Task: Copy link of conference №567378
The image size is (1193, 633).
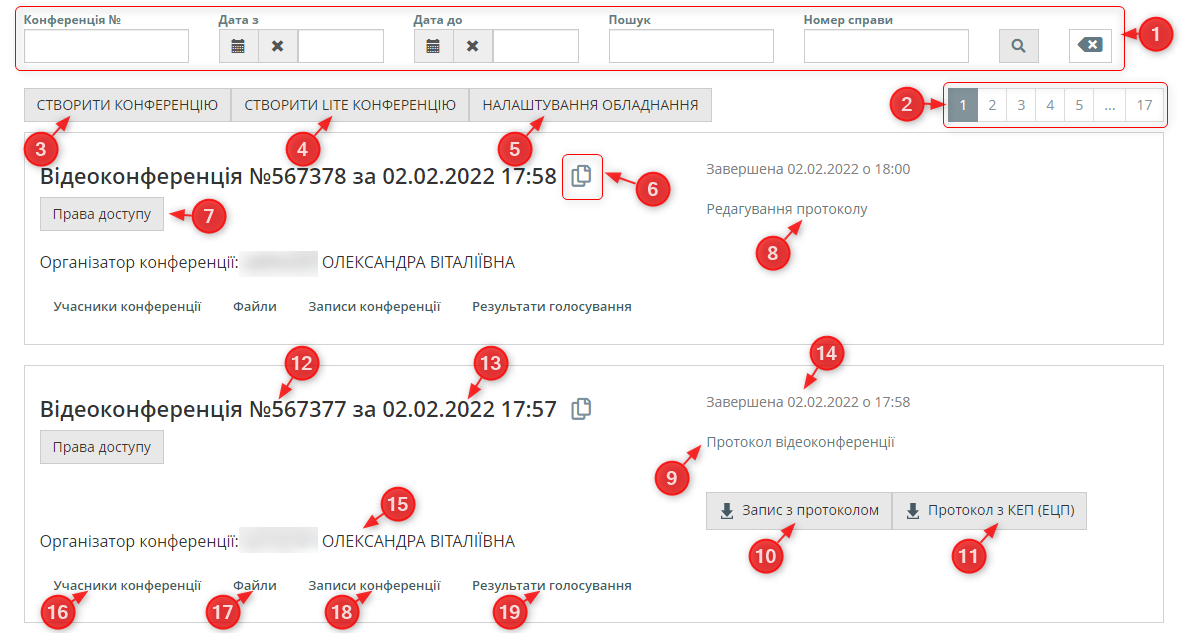Action: (x=582, y=177)
